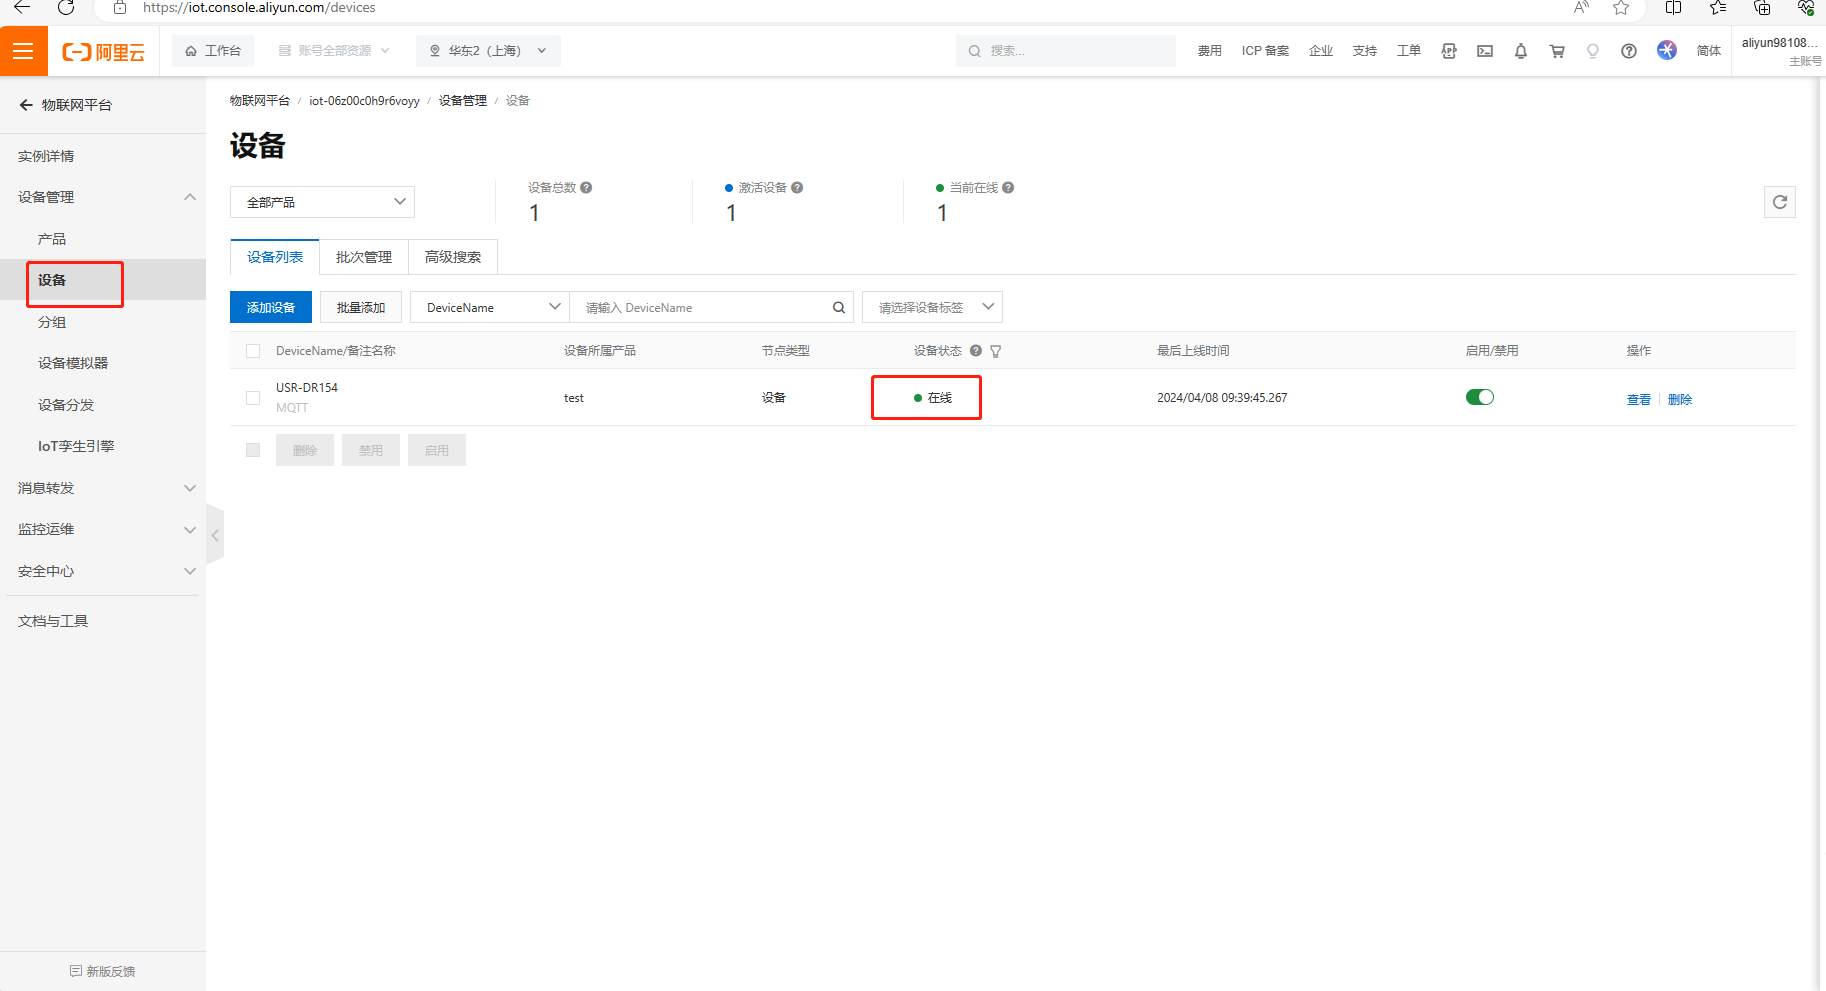Open the 全部产品 product dropdown
Image resolution: width=1826 pixels, height=991 pixels.
pos(322,202)
